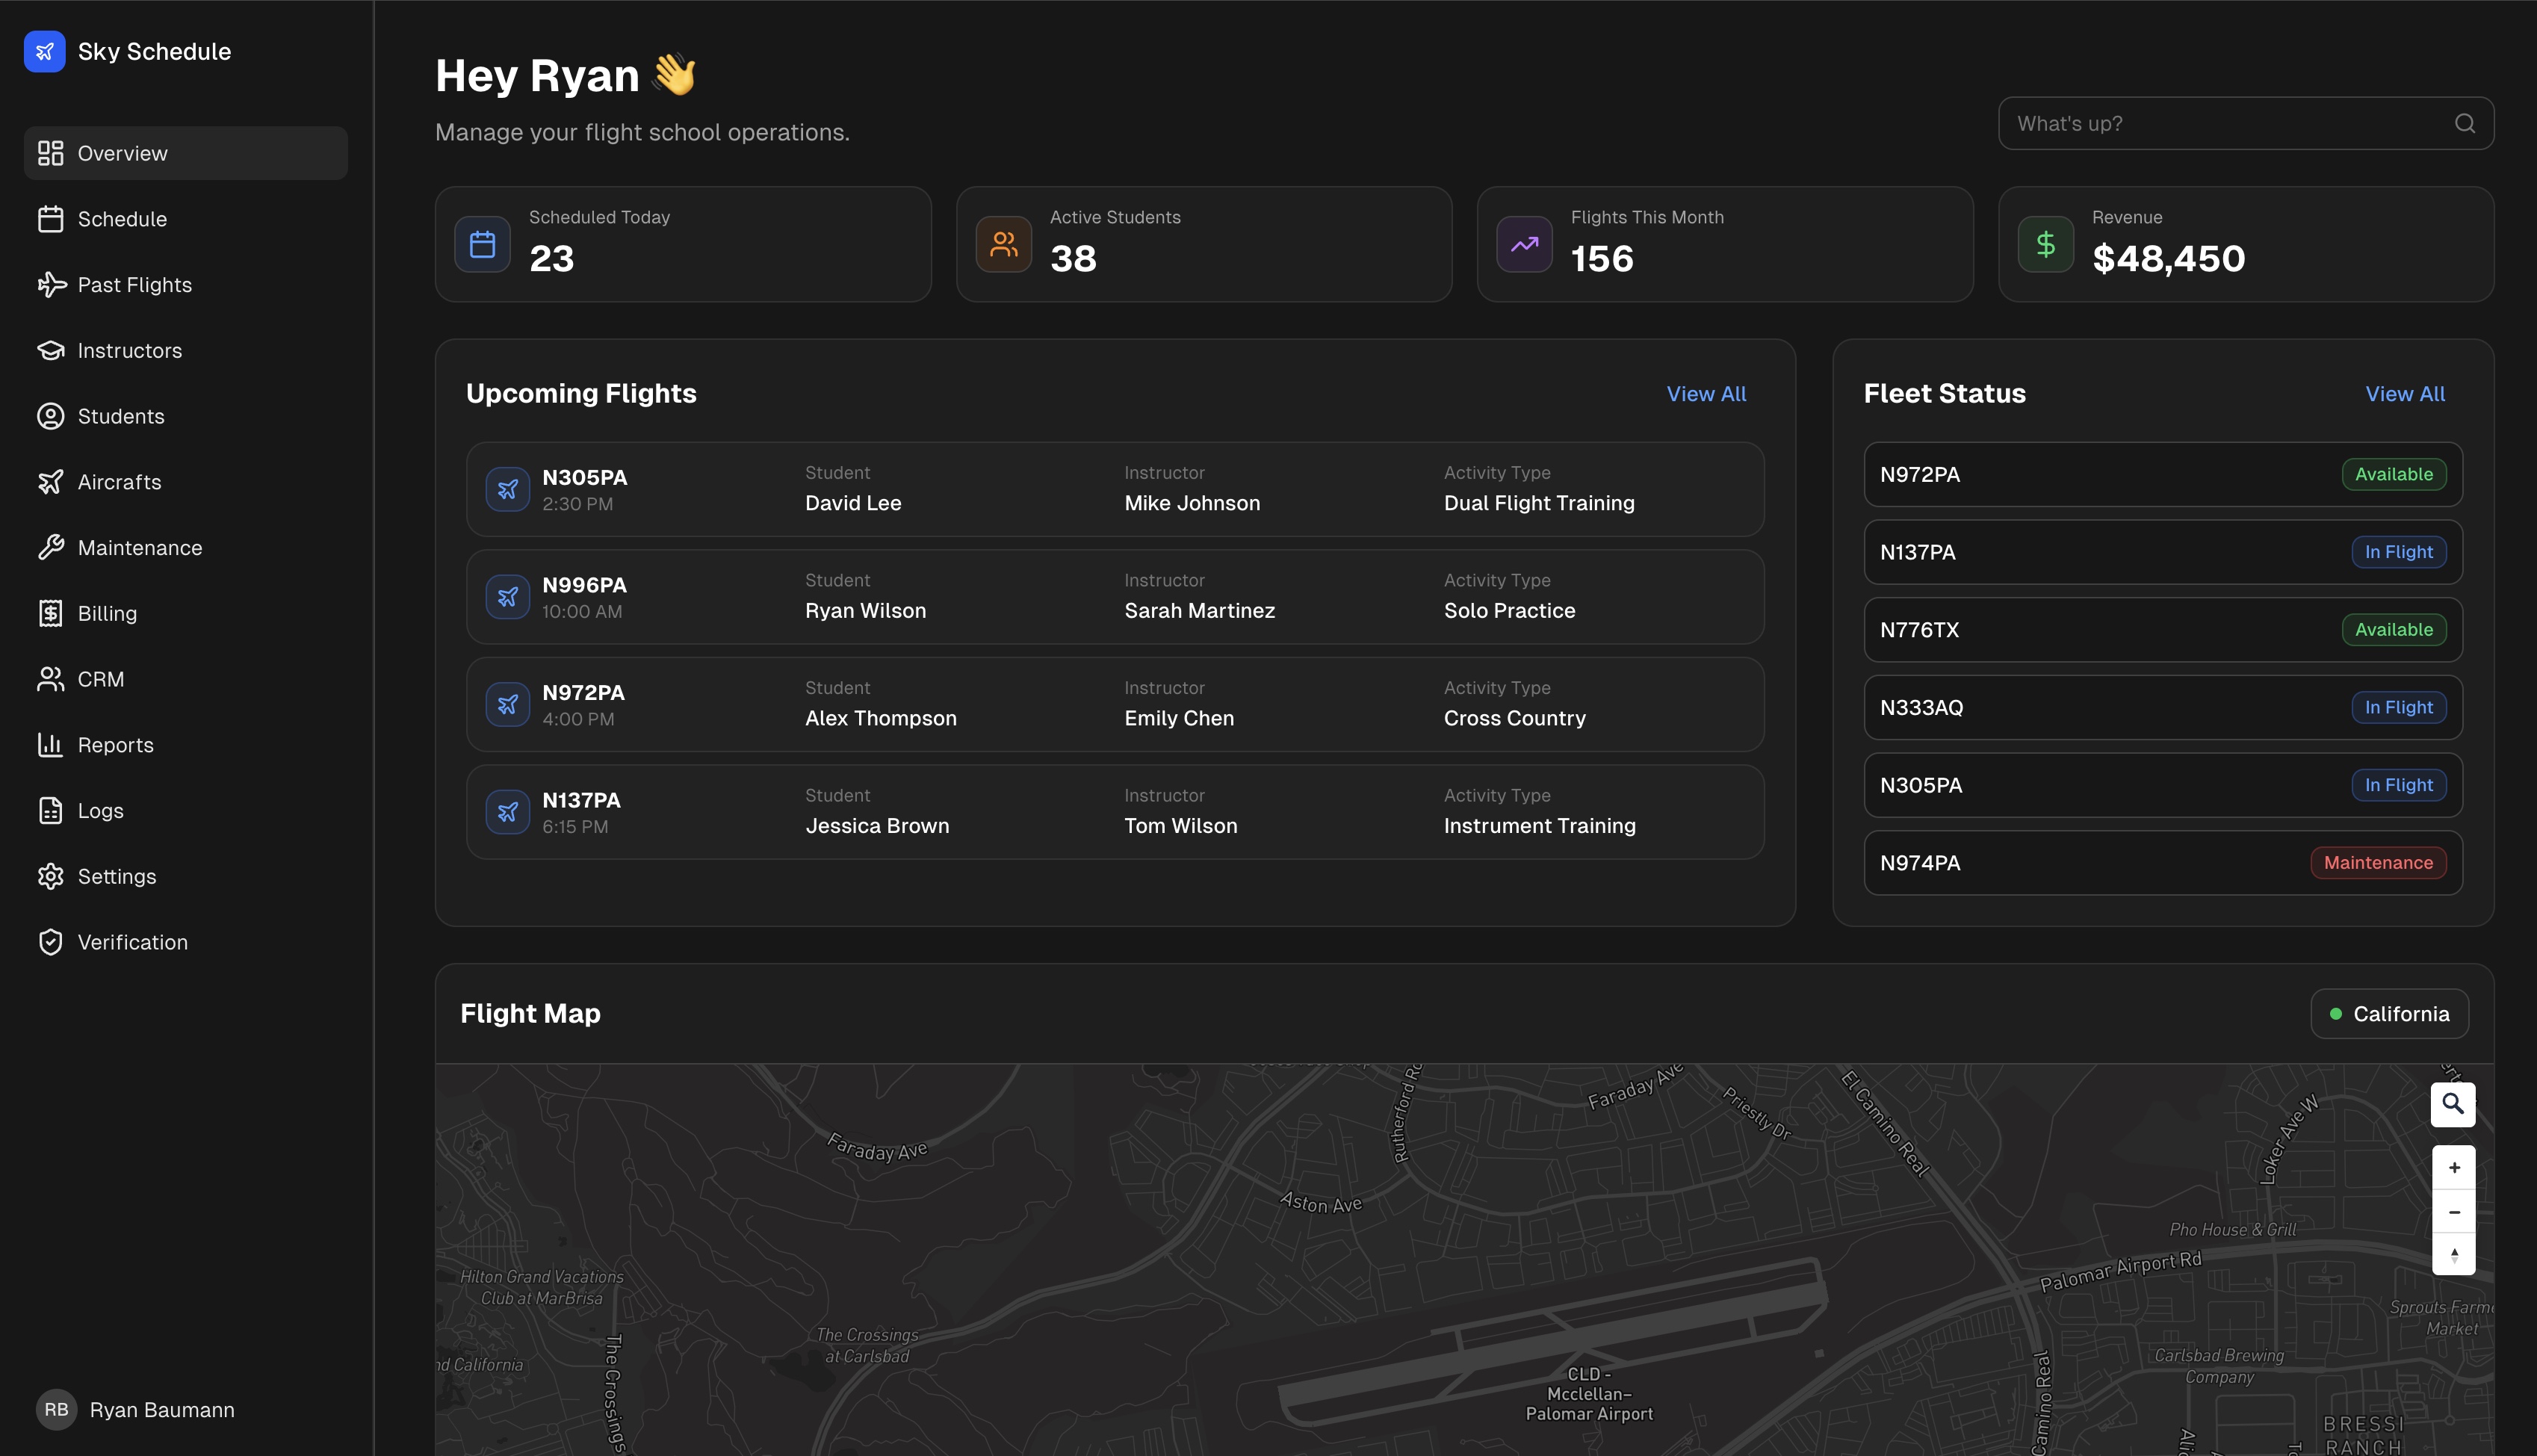Zoom out on the flight map
Image resolution: width=2537 pixels, height=1456 pixels.
pos(2453,1212)
